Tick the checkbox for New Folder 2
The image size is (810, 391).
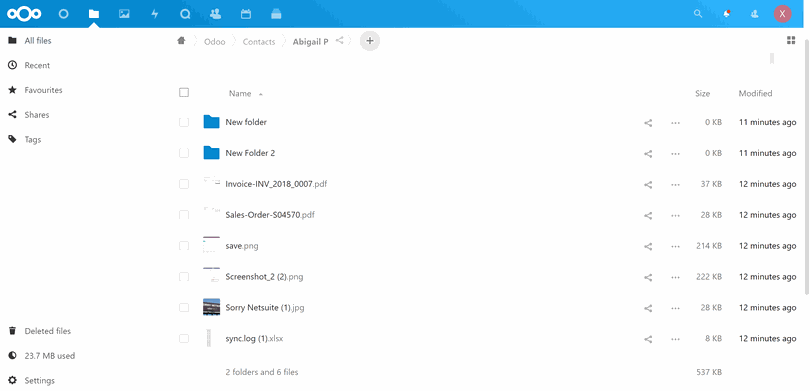[184, 153]
